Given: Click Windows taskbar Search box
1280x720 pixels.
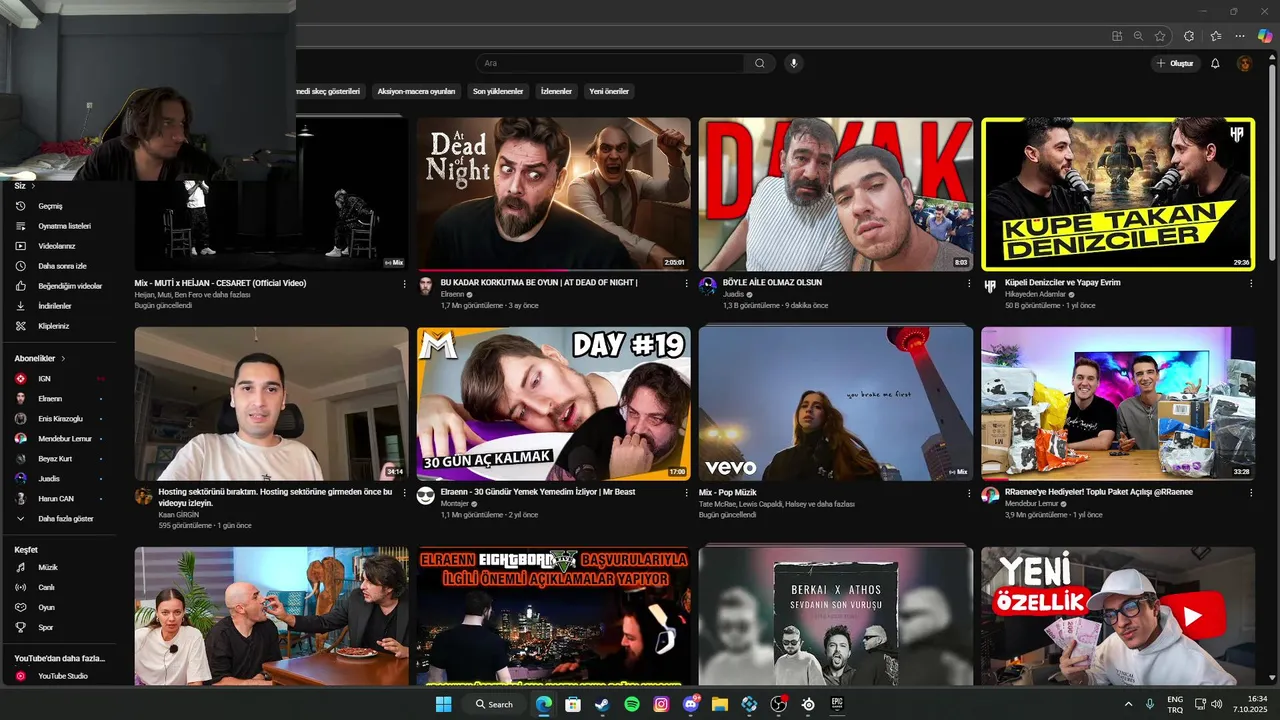Looking at the screenshot, I should click(x=495, y=704).
